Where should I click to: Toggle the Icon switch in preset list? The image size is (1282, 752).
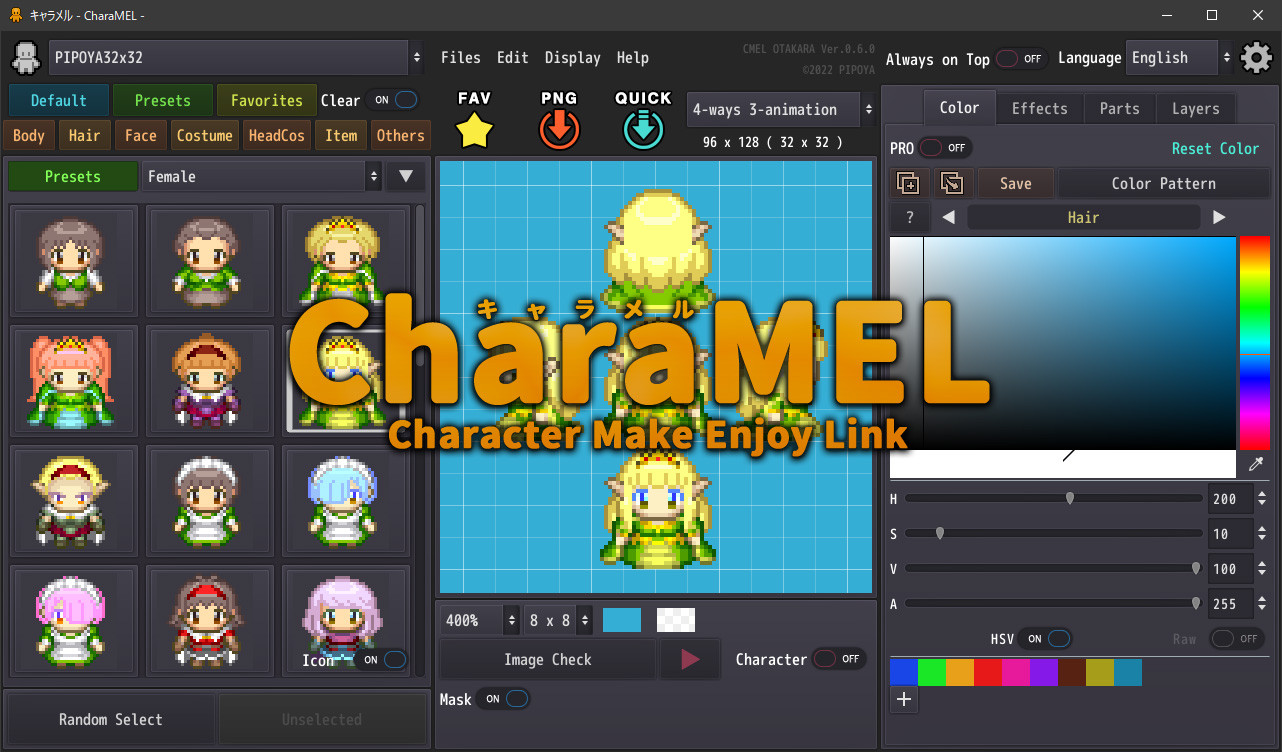pyautogui.click(x=383, y=660)
